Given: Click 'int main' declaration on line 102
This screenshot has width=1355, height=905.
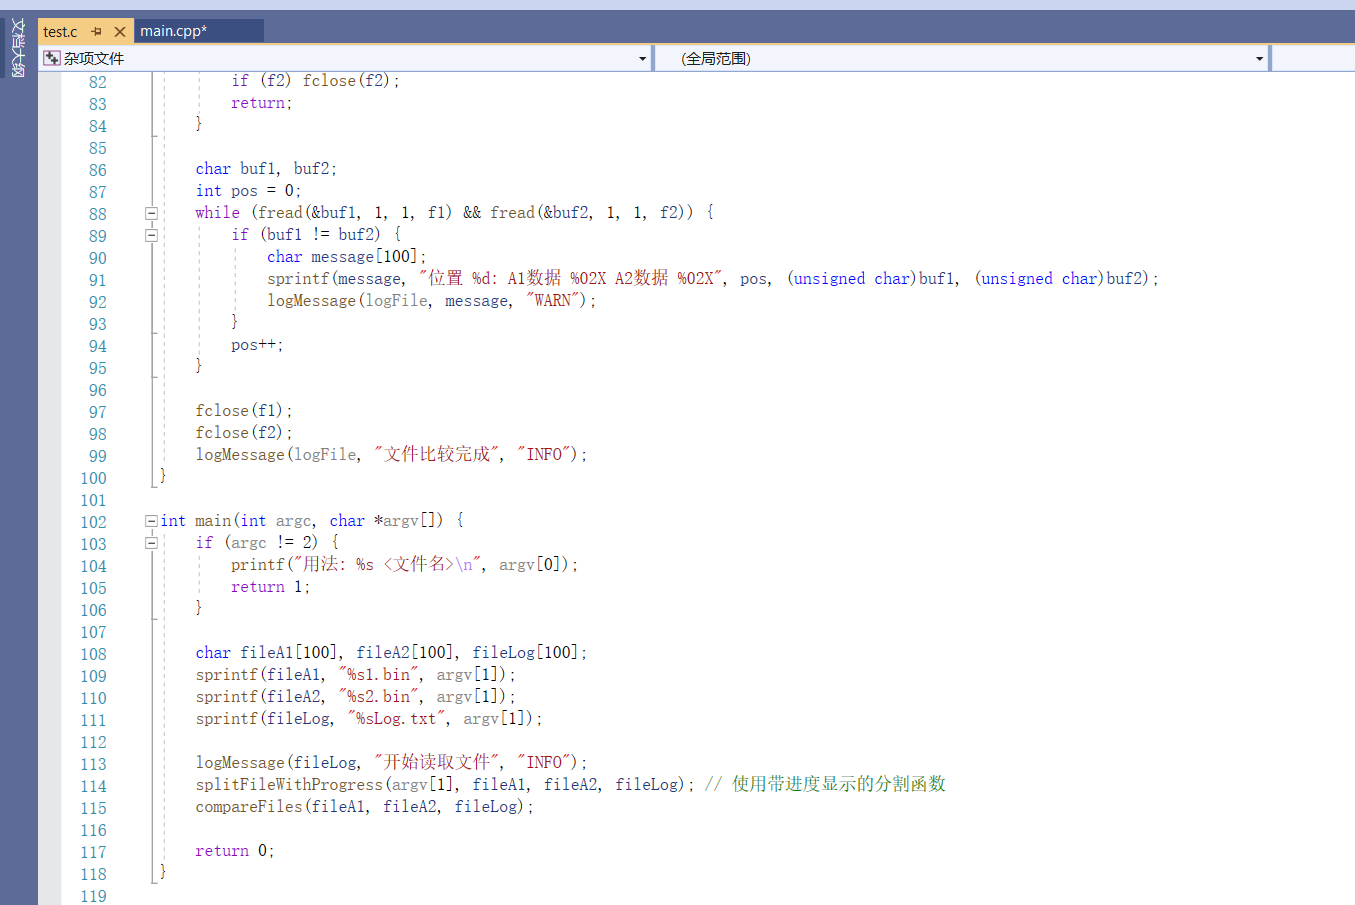Looking at the screenshot, I should click(196, 521).
